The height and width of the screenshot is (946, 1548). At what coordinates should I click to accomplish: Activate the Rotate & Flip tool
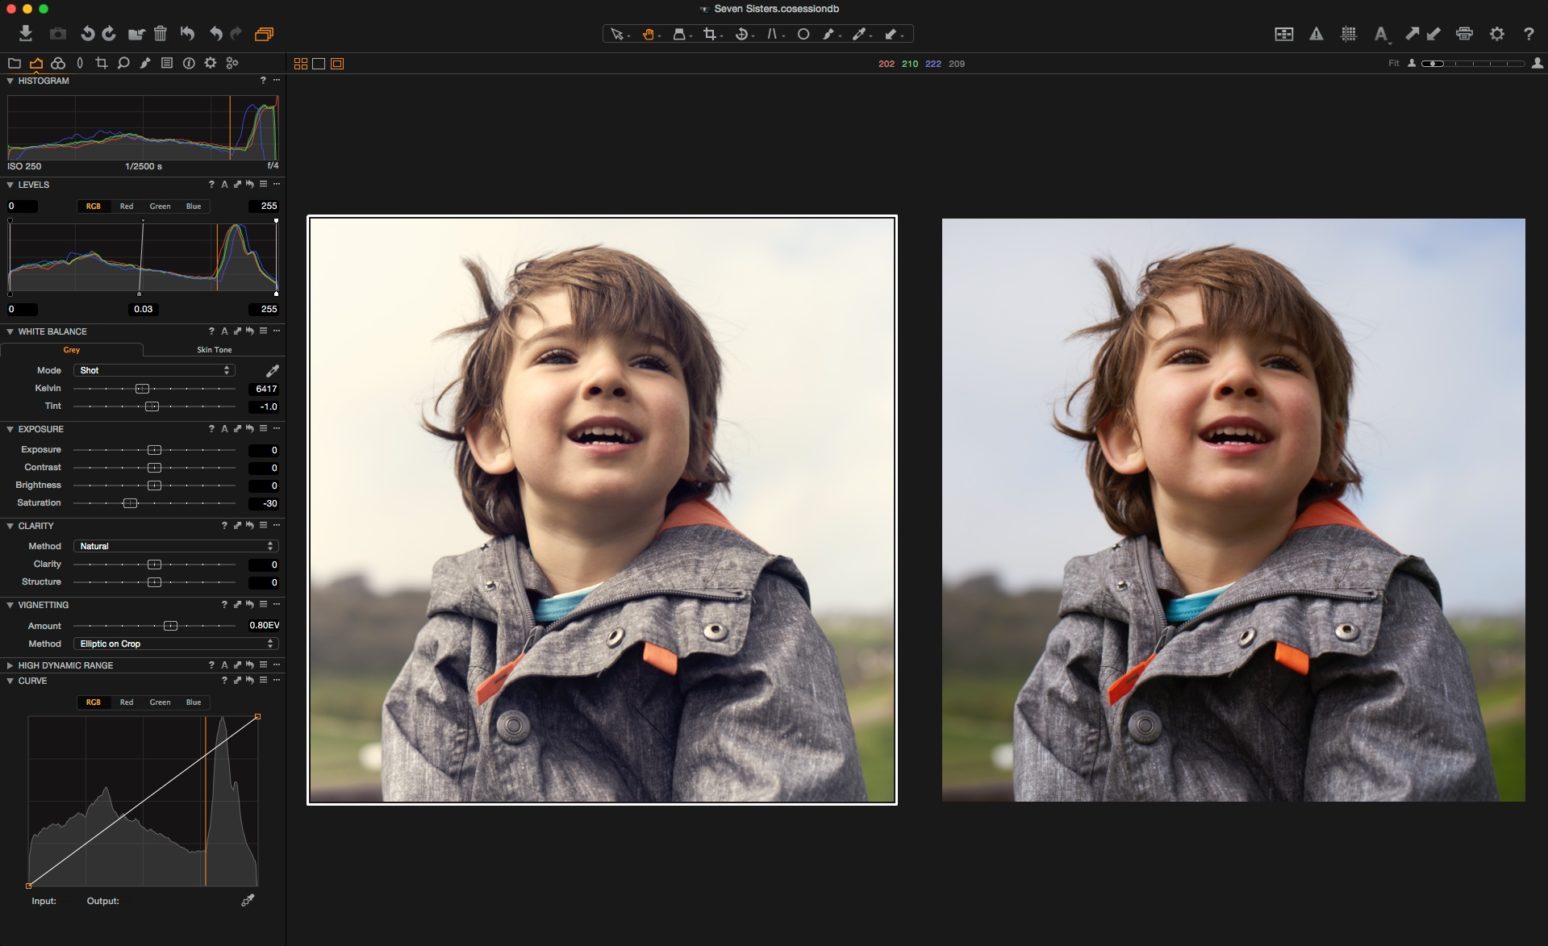coord(742,33)
